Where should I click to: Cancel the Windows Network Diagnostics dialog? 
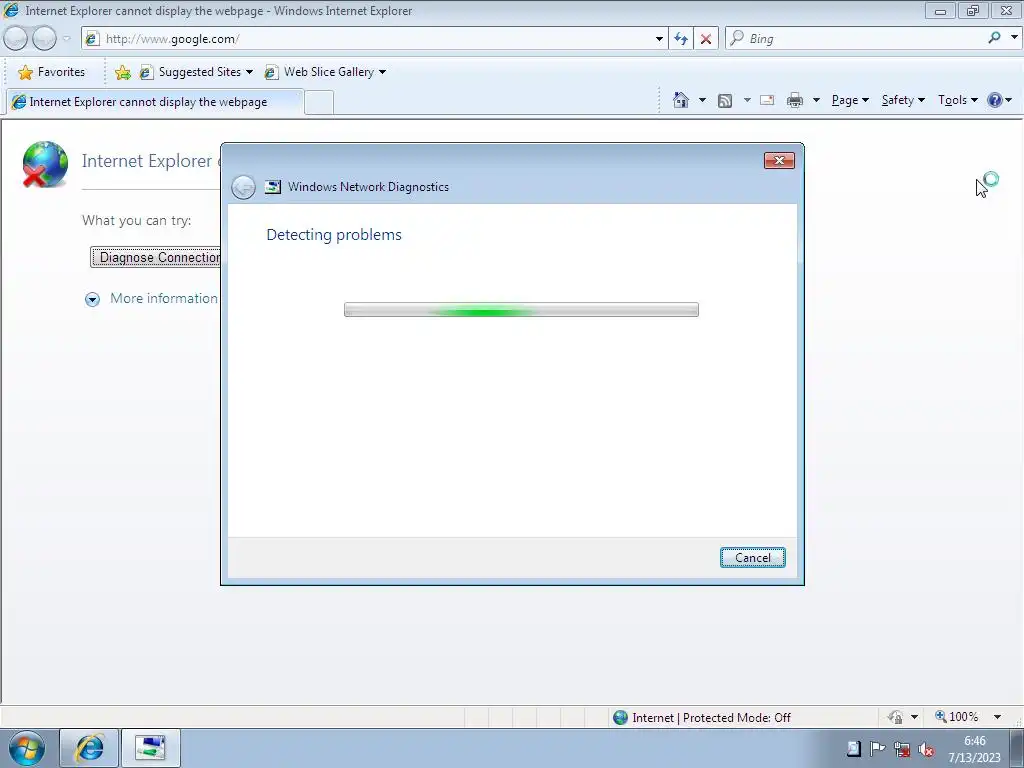752,558
